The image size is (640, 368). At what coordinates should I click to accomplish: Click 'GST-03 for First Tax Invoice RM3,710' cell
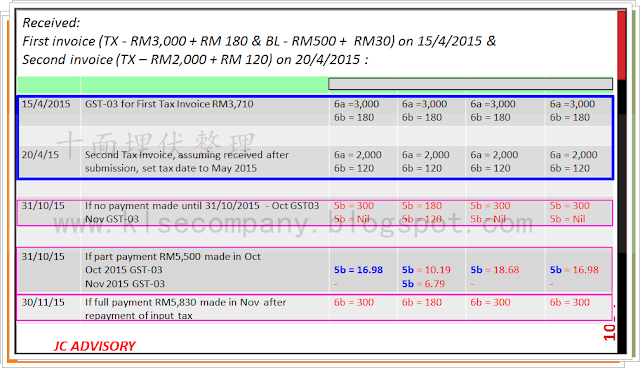tap(169, 104)
